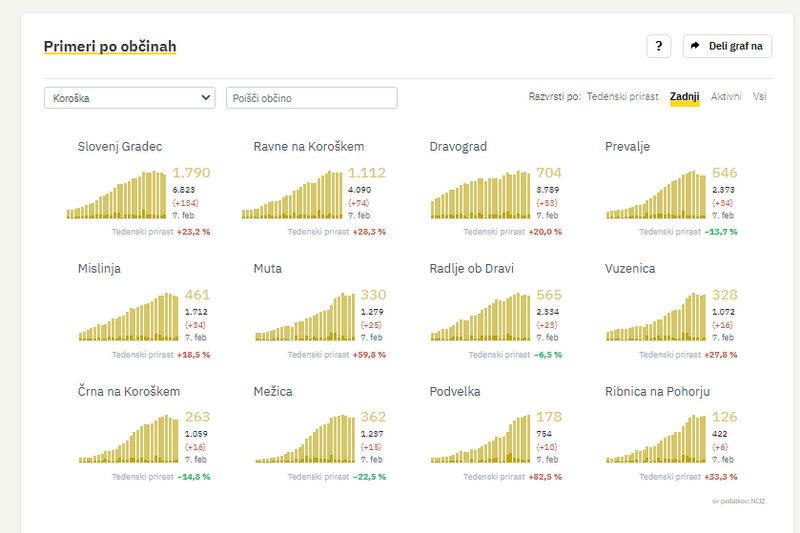This screenshot has height=533, width=800.
Task: Click the question mark help button
Action: [658, 46]
